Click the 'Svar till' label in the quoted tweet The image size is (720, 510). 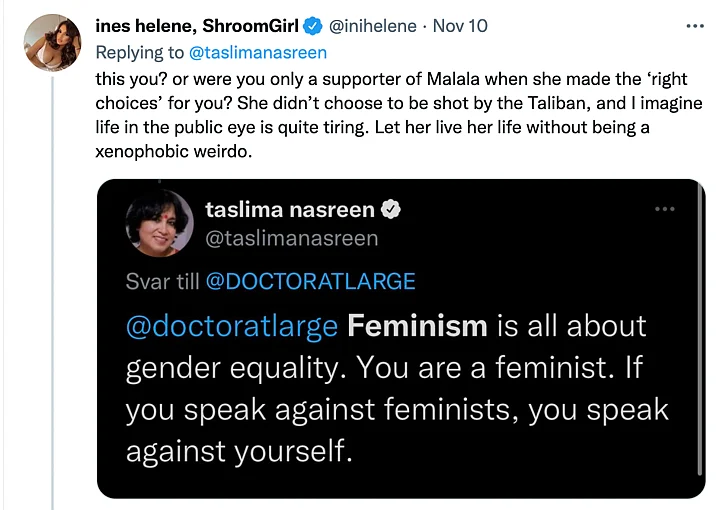[x=162, y=282]
